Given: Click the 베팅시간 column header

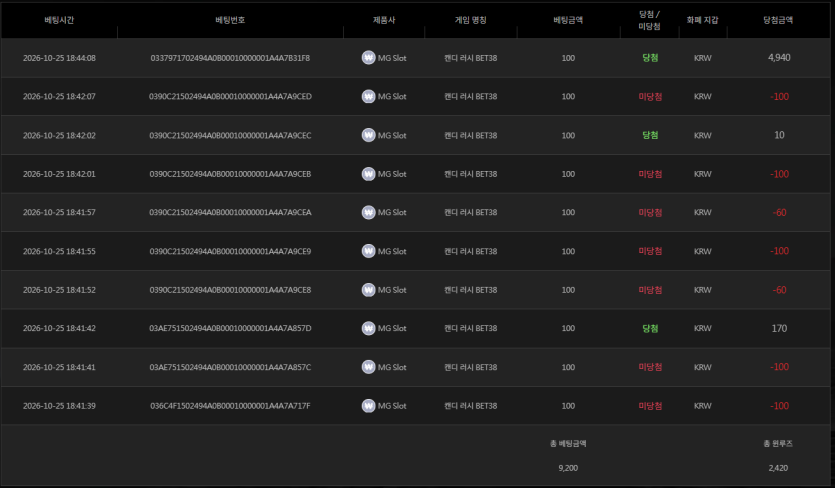Looking at the screenshot, I should coord(59,20).
